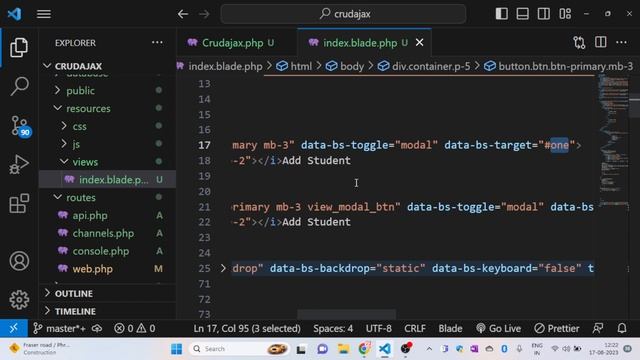The image size is (640, 360).
Task: Open Source Control view with 90 badge
Action: click(20, 125)
